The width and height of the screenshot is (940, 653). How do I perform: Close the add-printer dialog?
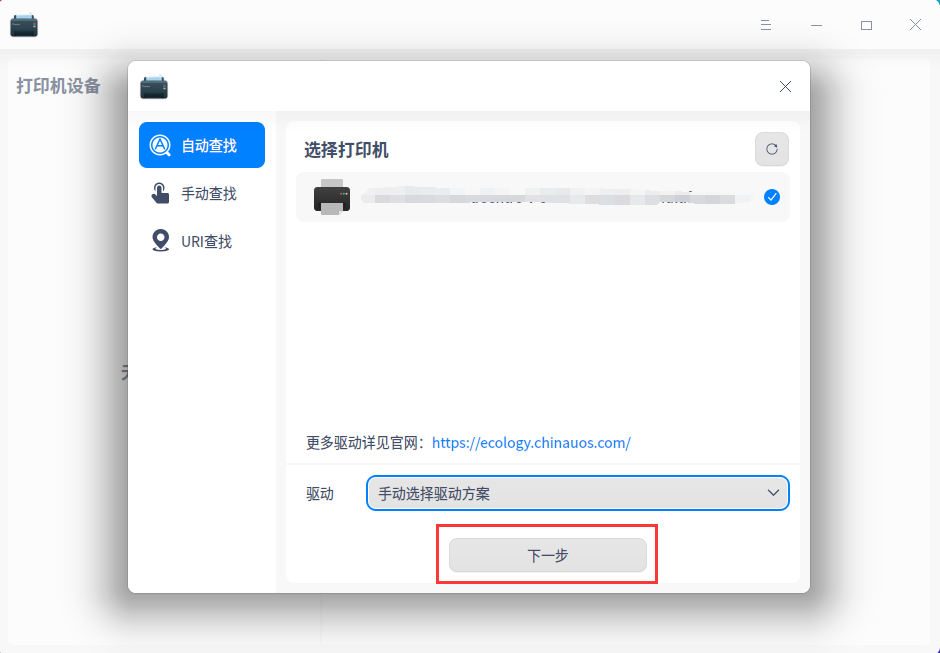point(785,87)
